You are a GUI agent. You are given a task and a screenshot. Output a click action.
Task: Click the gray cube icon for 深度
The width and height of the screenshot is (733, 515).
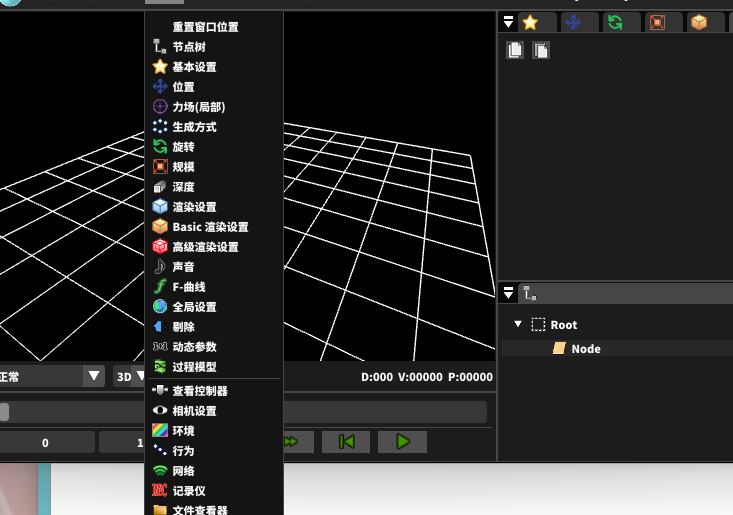(x=160, y=187)
